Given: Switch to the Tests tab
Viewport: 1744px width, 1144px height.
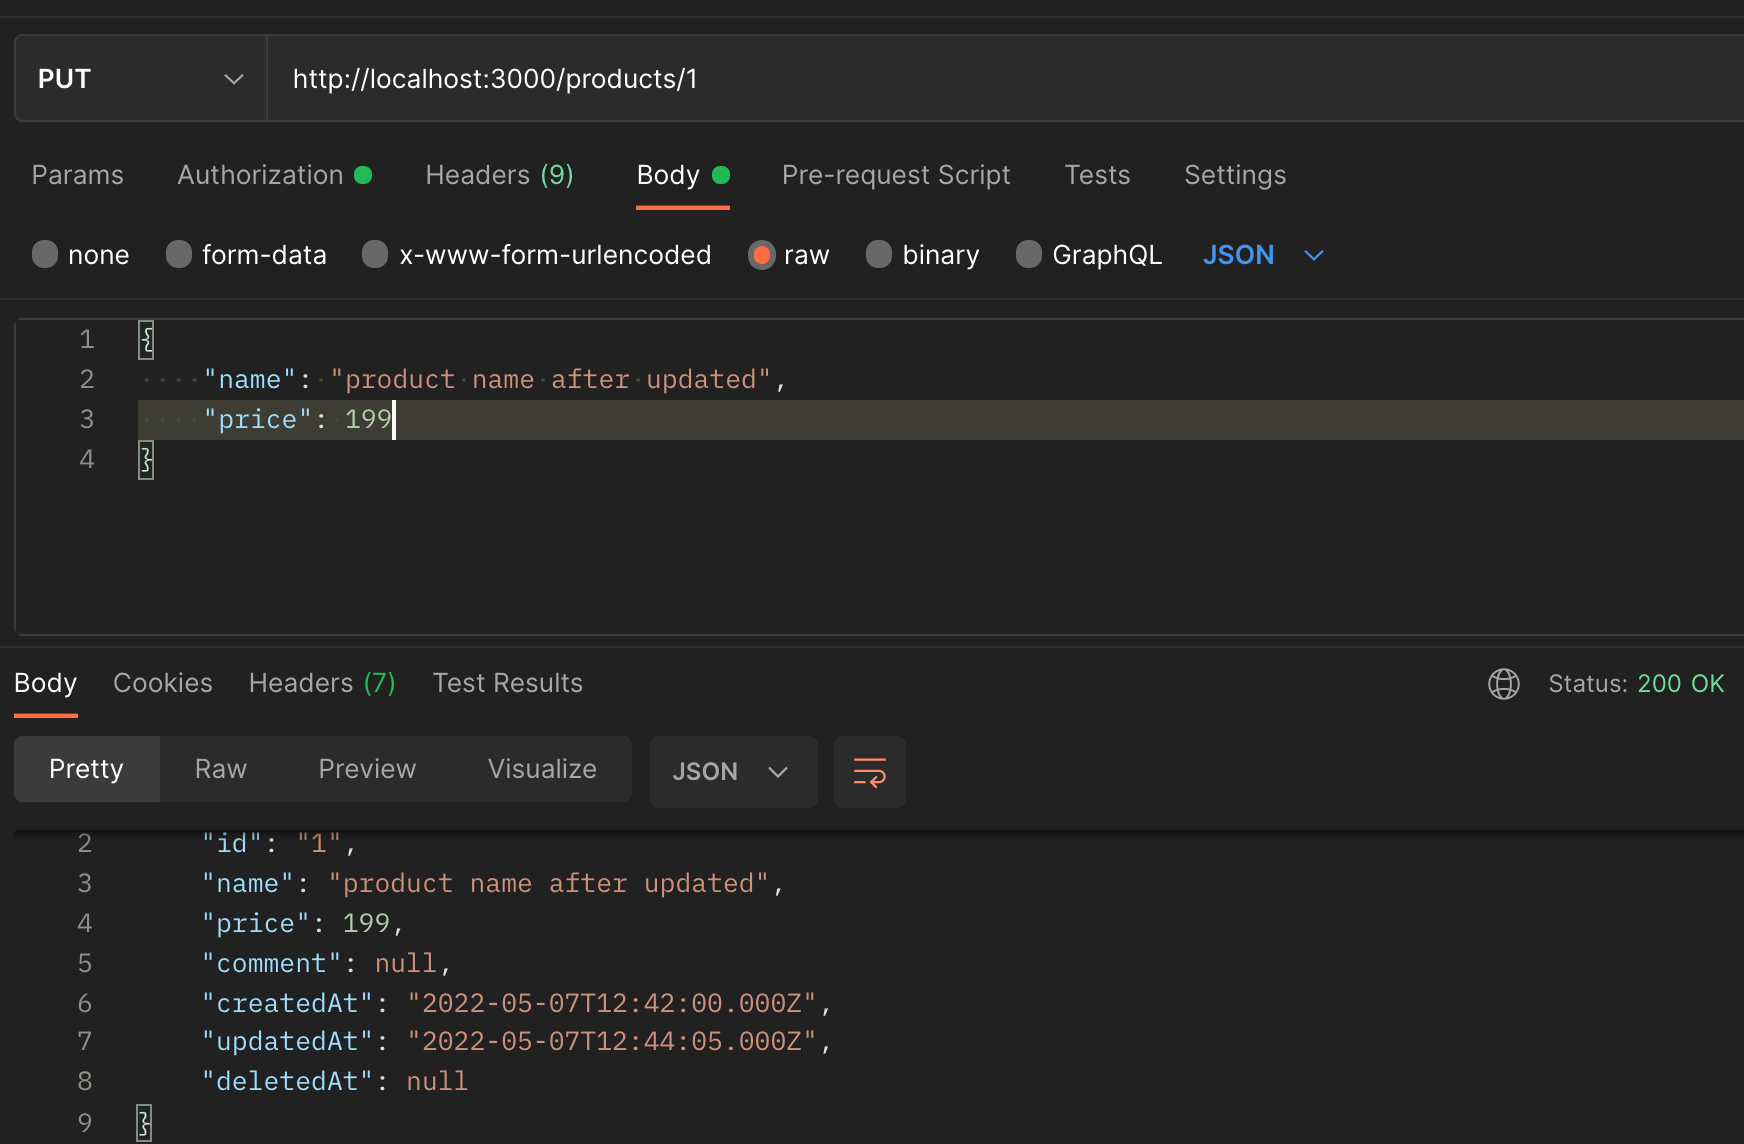Looking at the screenshot, I should (x=1097, y=175).
